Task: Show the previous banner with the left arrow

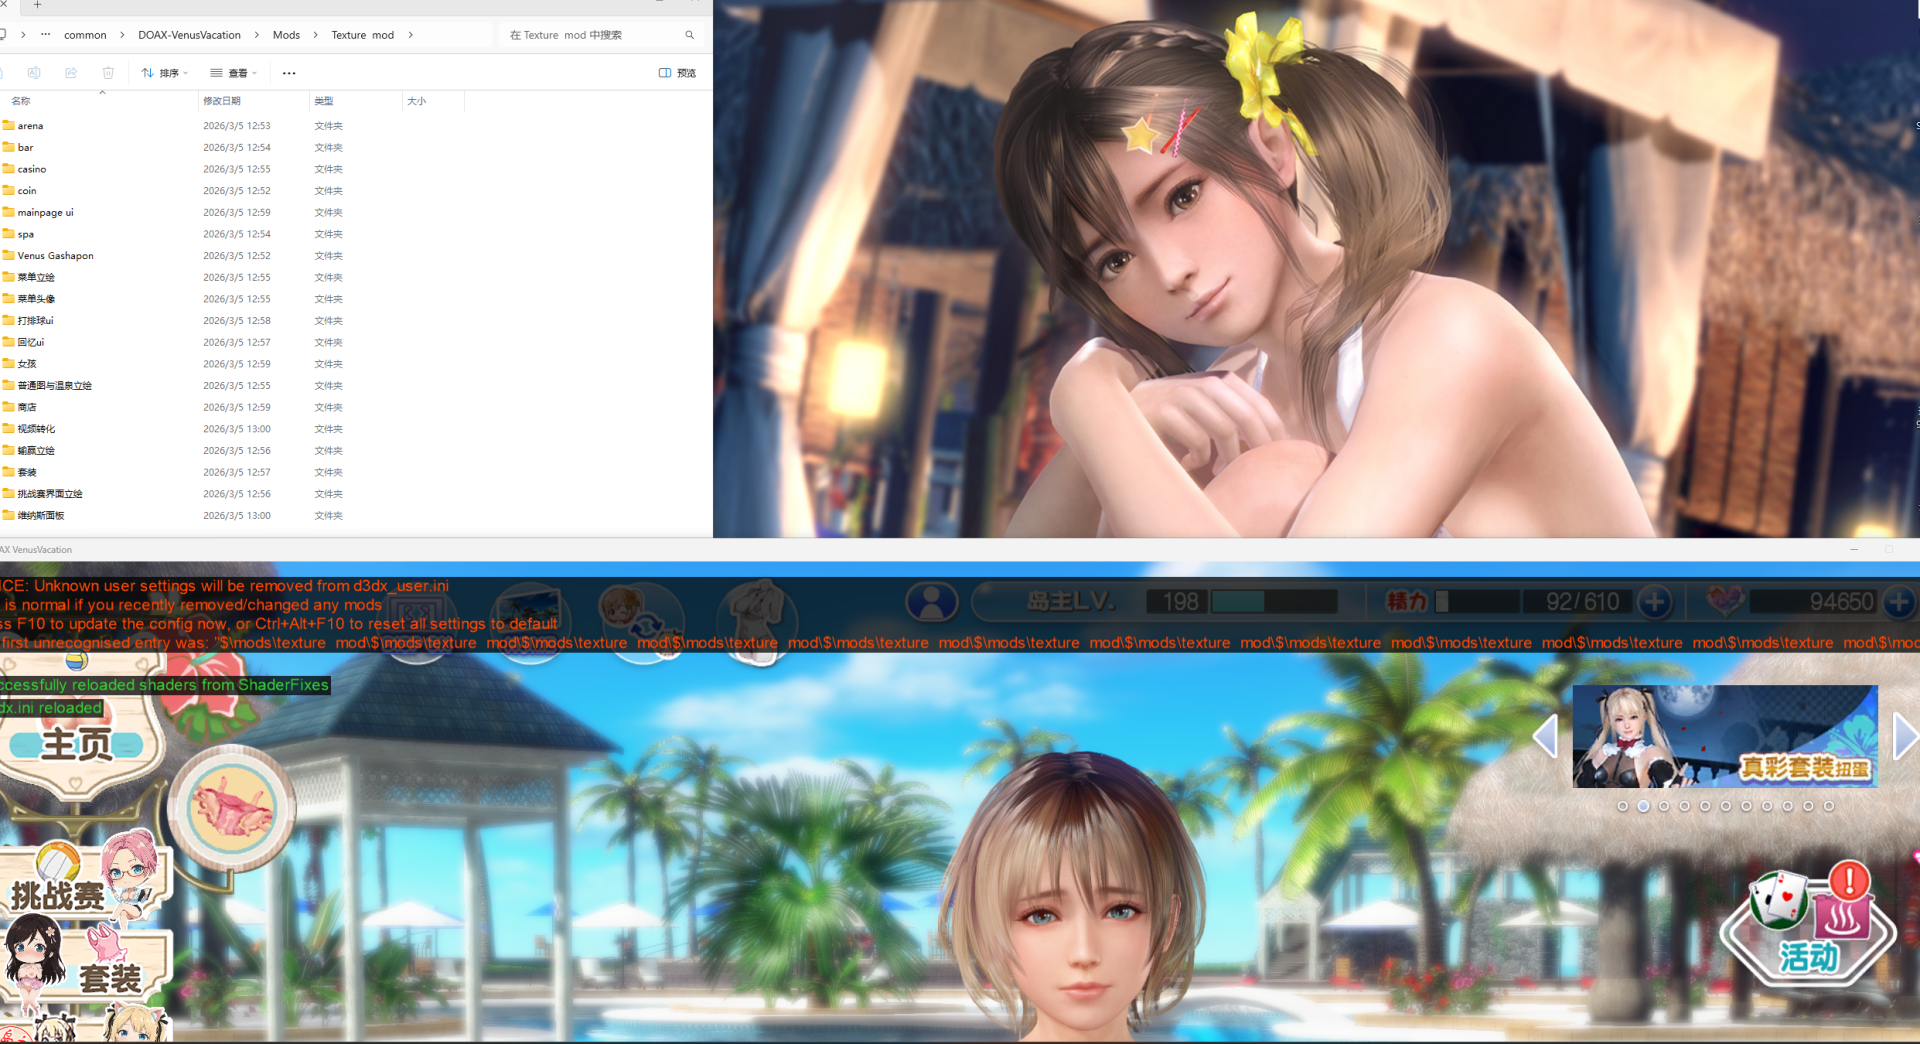Action: (x=1546, y=737)
